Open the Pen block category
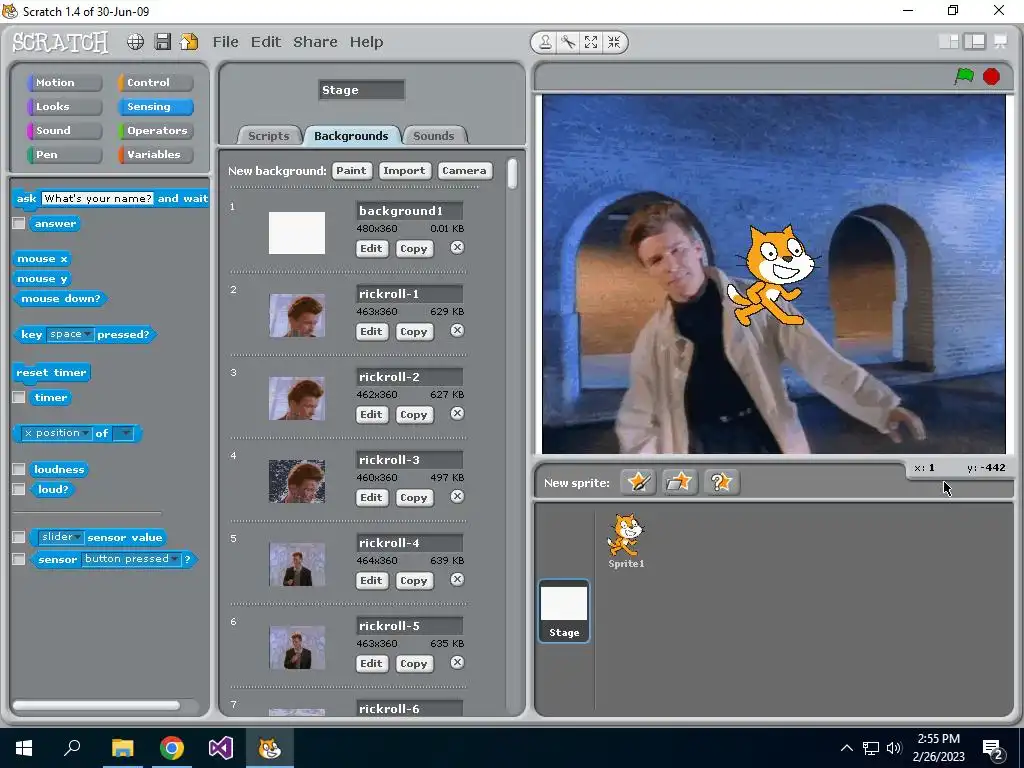The width and height of the screenshot is (1024, 768). pos(64,155)
